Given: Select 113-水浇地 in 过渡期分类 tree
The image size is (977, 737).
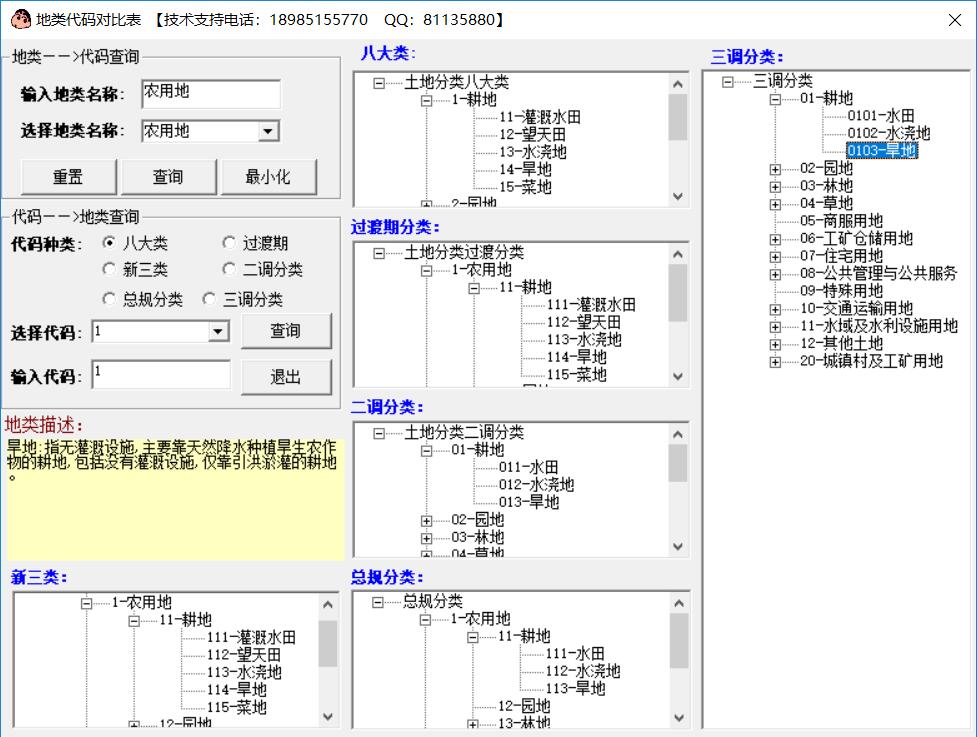Looking at the screenshot, I should (x=584, y=340).
